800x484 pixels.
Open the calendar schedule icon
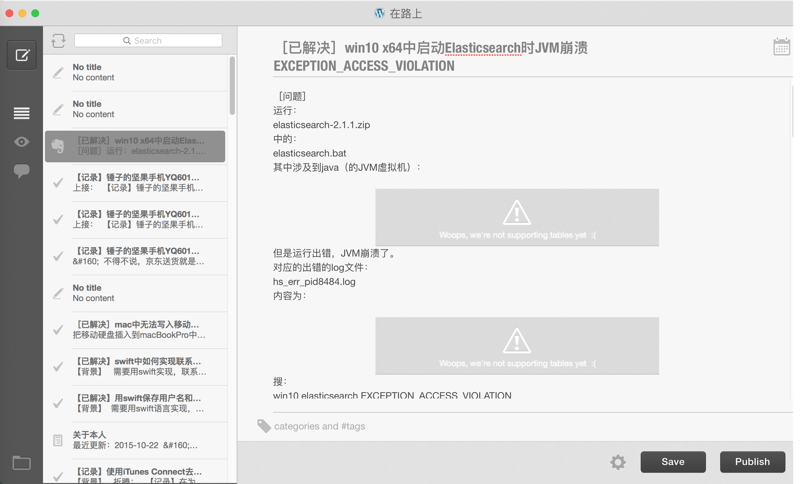781,47
